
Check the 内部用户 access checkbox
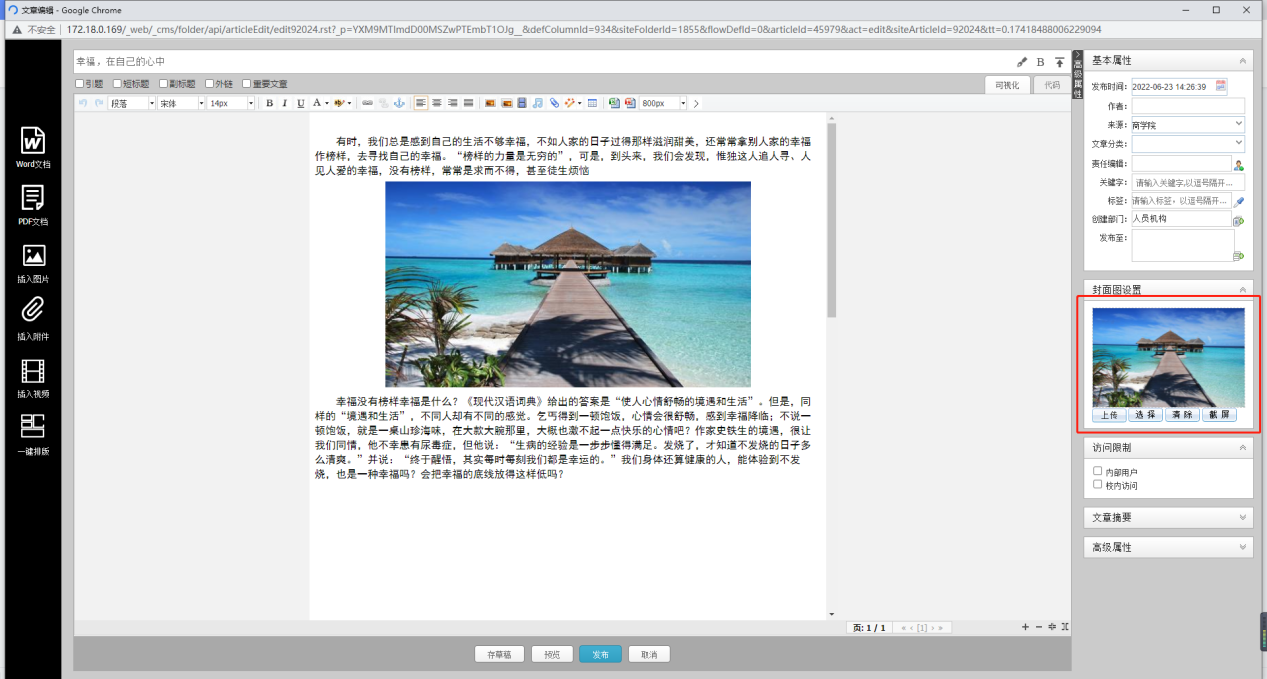1098,471
